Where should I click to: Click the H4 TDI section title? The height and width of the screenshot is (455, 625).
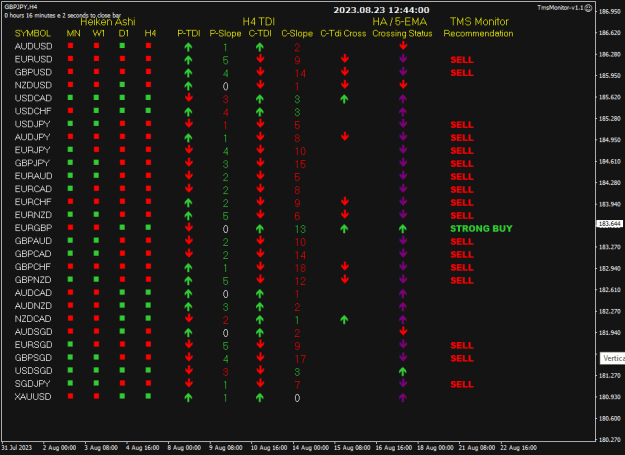259,22
